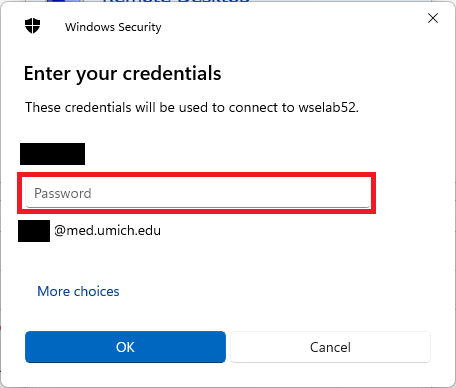Open the More choices link
The width and height of the screenshot is (456, 388).
tap(78, 291)
